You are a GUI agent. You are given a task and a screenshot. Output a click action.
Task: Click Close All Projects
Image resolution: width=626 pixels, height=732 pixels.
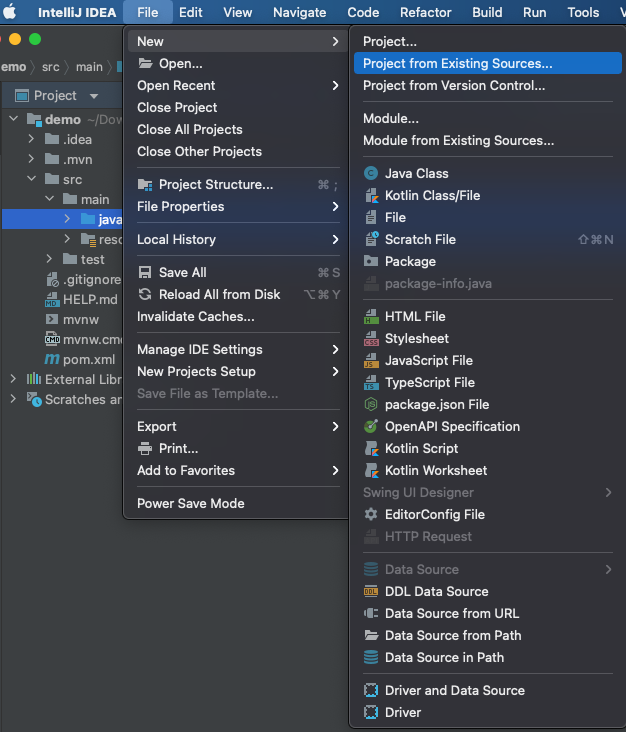[x=238, y=129]
